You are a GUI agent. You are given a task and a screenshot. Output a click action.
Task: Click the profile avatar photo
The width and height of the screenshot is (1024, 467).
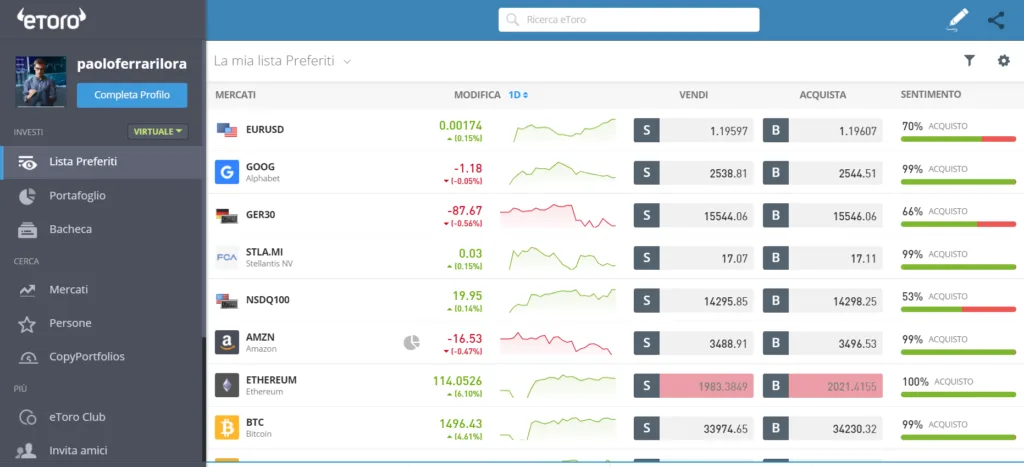40,81
